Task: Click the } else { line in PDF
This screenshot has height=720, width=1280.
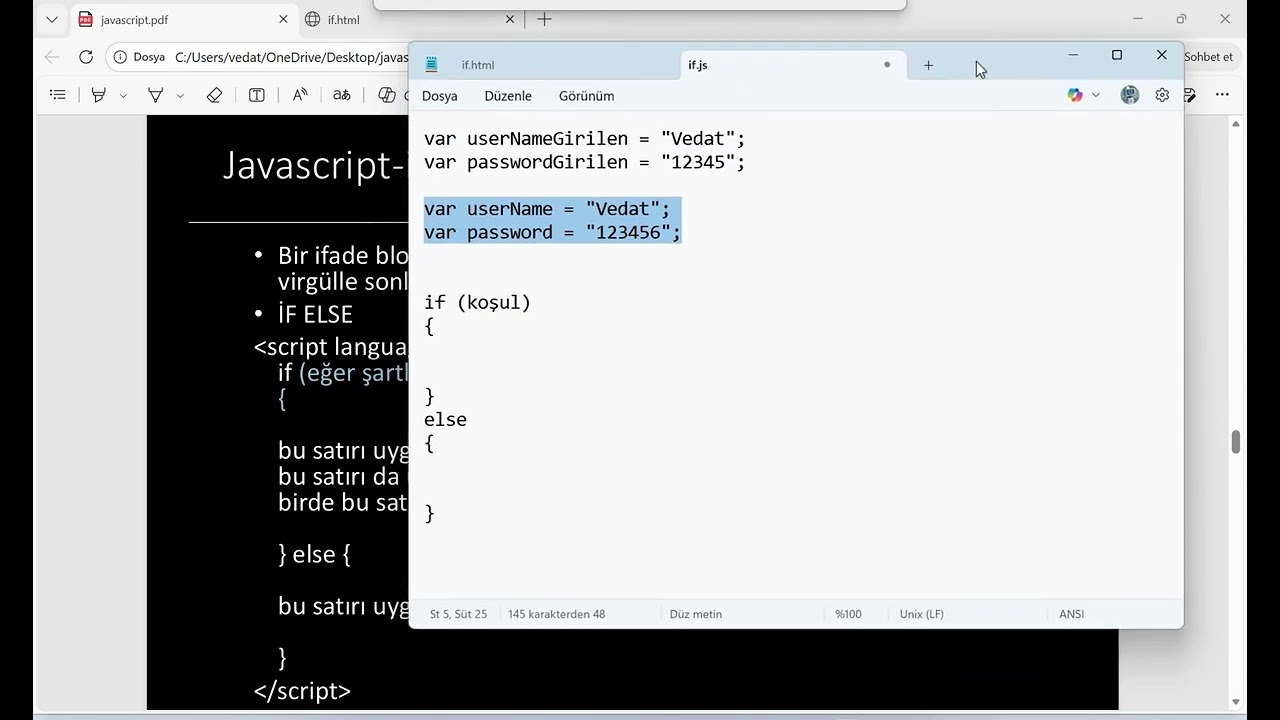Action: click(314, 554)
